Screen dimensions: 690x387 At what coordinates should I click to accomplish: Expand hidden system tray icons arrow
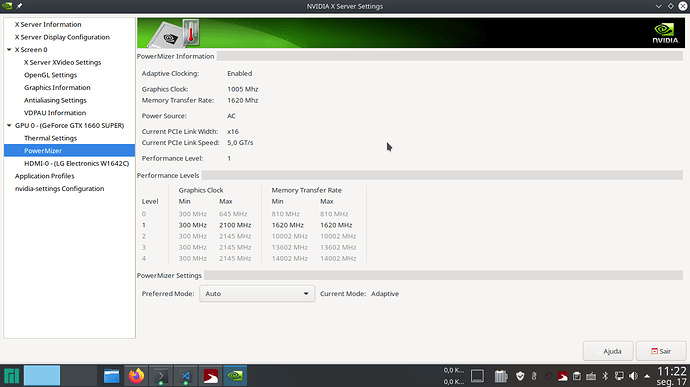(x=647, y=376)
